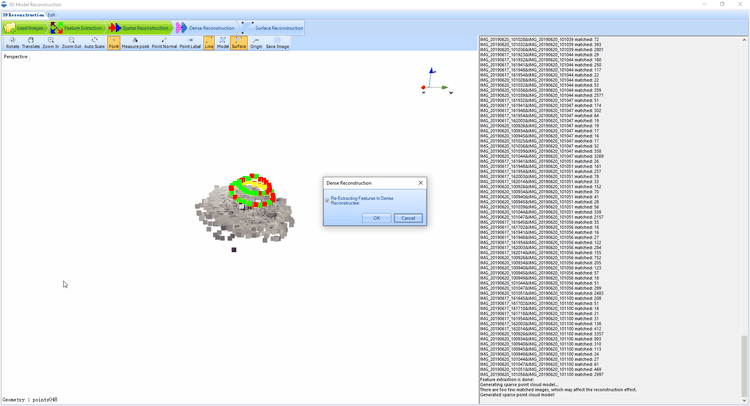This screenshot has height=406, width=750.
Task: Uncheck Re-Extracting Features in Dense Reconstruction
Action: (327, 198)
